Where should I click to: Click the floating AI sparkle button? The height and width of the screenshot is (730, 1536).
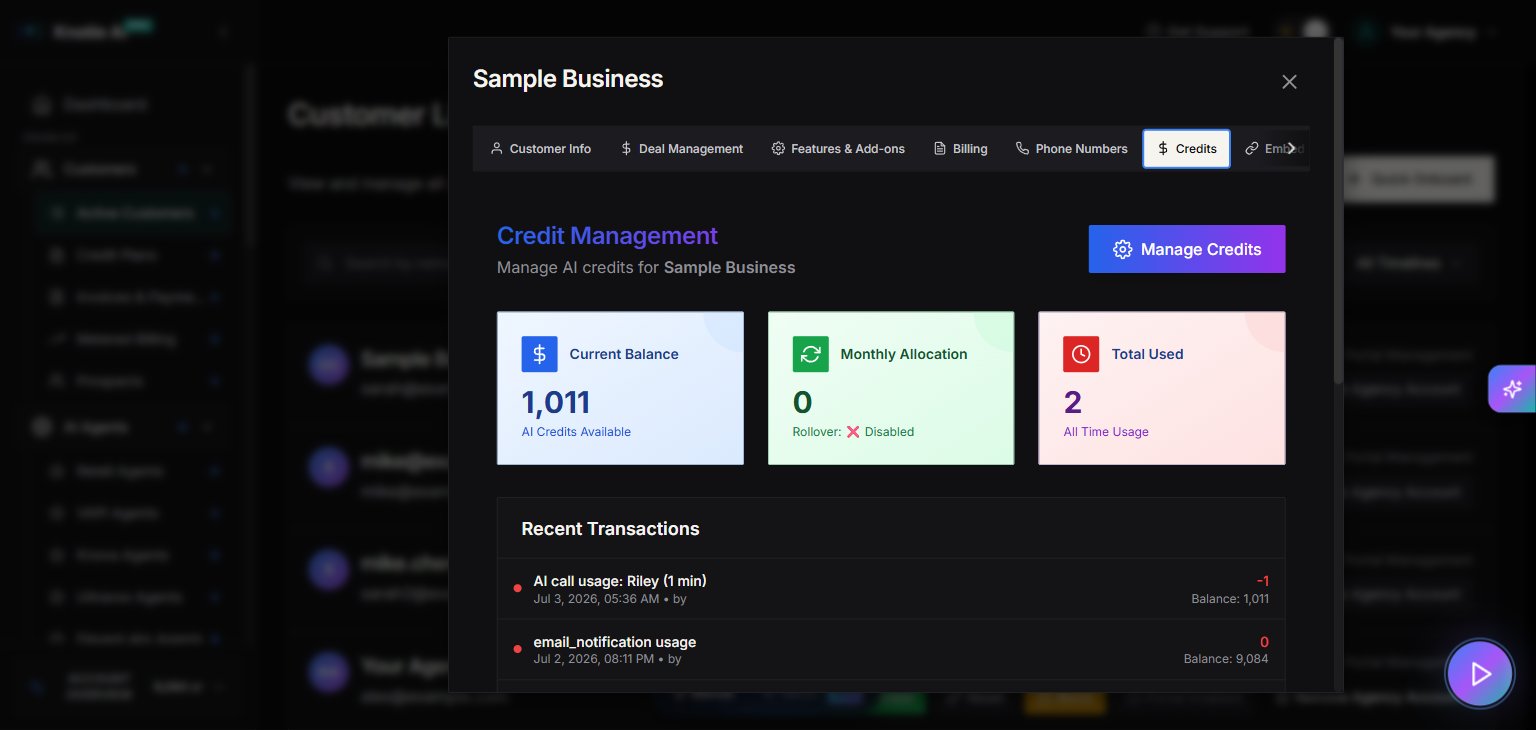(x=1512, y=389)
